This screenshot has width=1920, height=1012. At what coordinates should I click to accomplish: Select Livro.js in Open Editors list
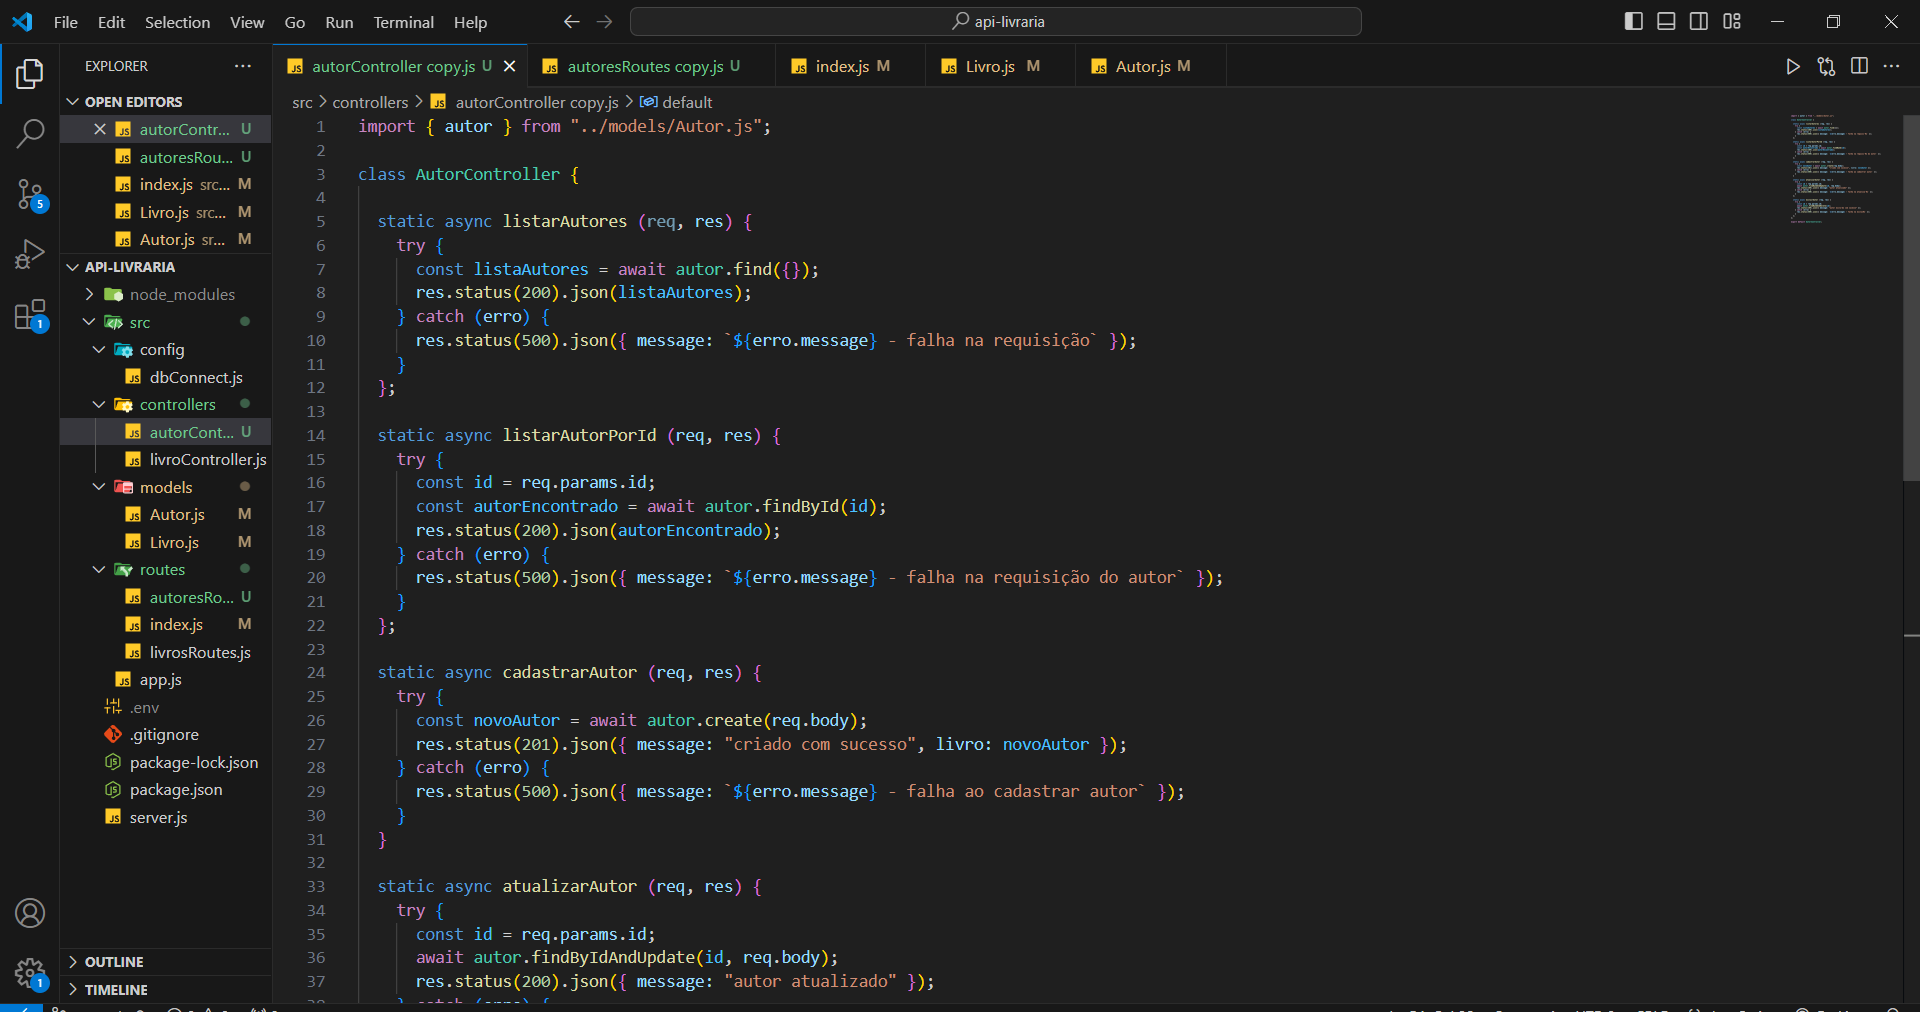click(165, 212)
